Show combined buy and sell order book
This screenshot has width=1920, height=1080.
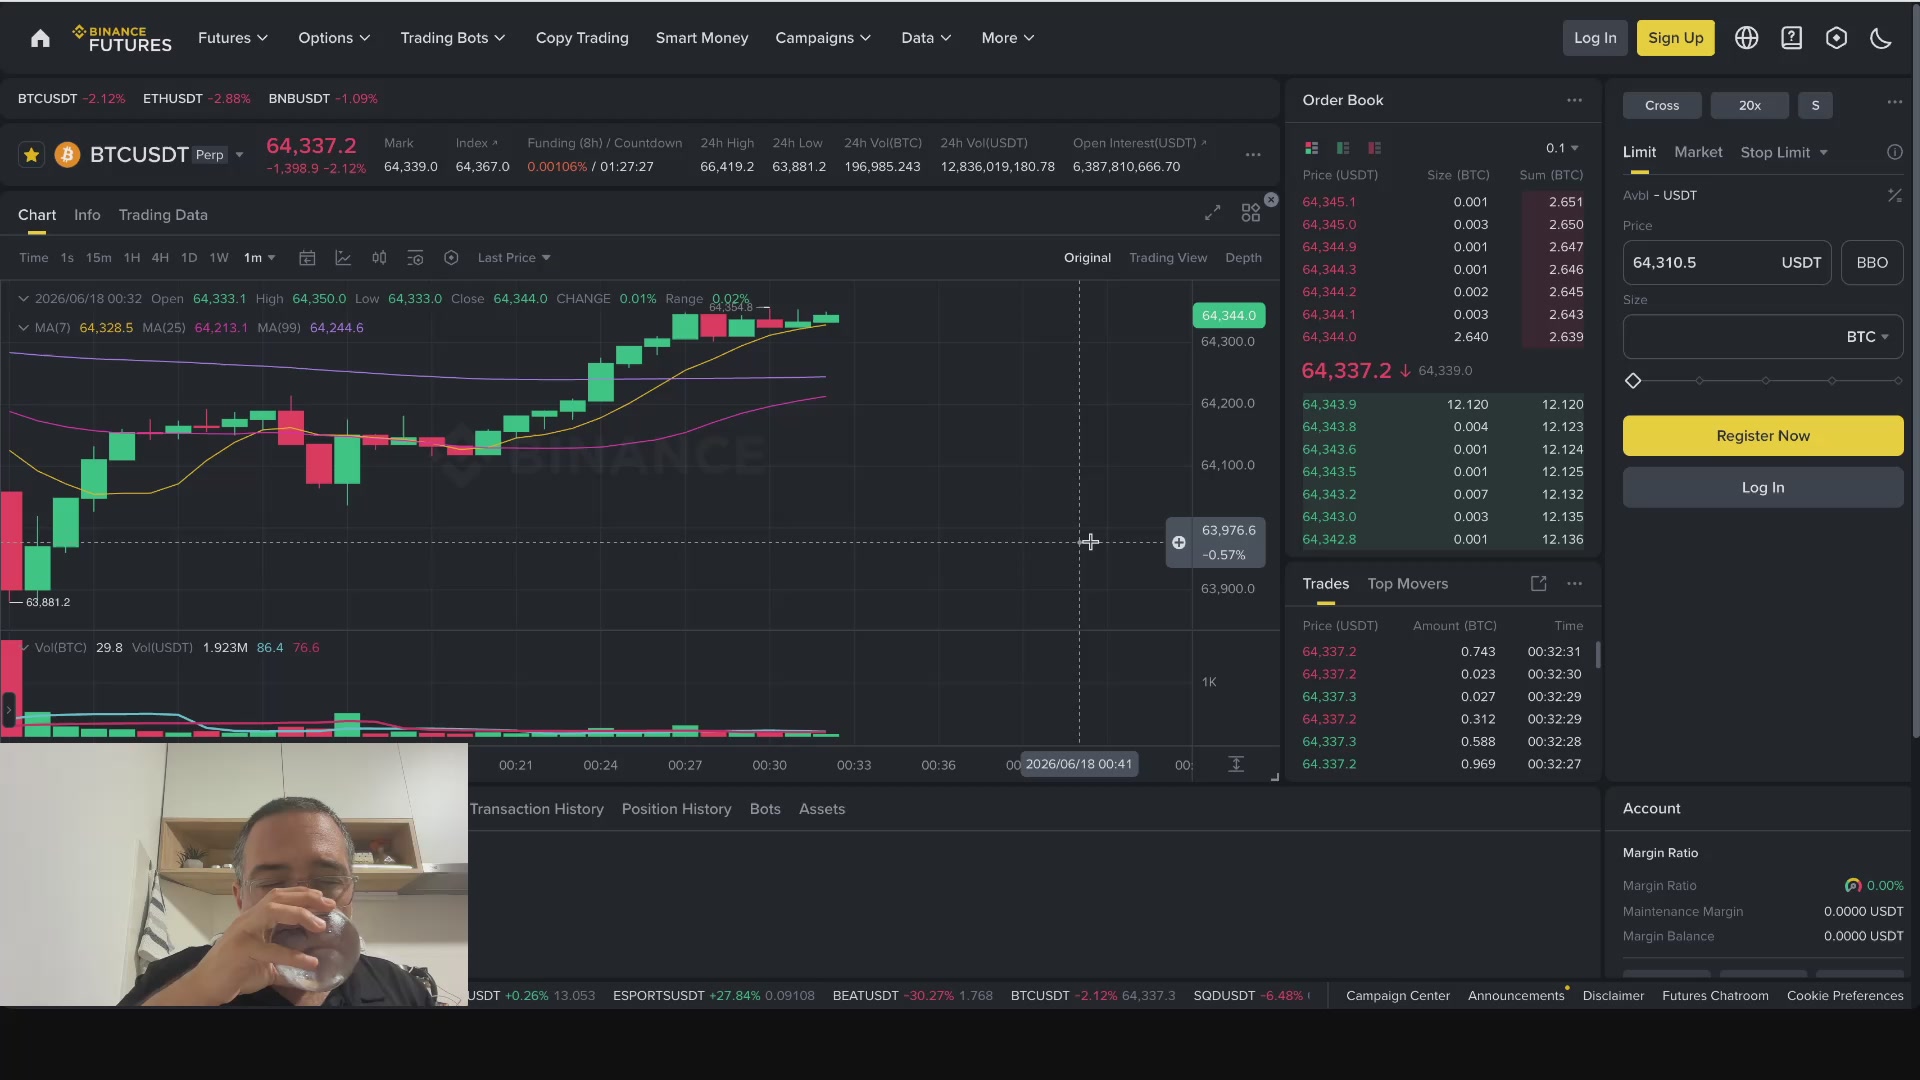pos(1311,148)
